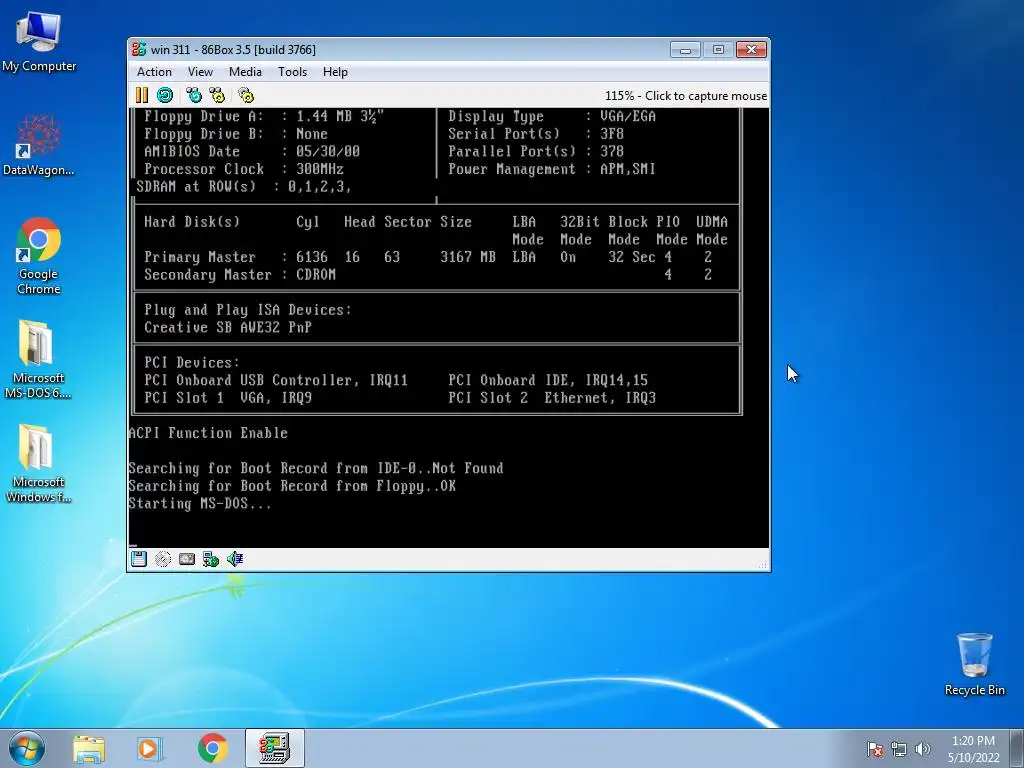Open the network tray icon
This screenshot has height=768, width=1024.
point(899,749)
